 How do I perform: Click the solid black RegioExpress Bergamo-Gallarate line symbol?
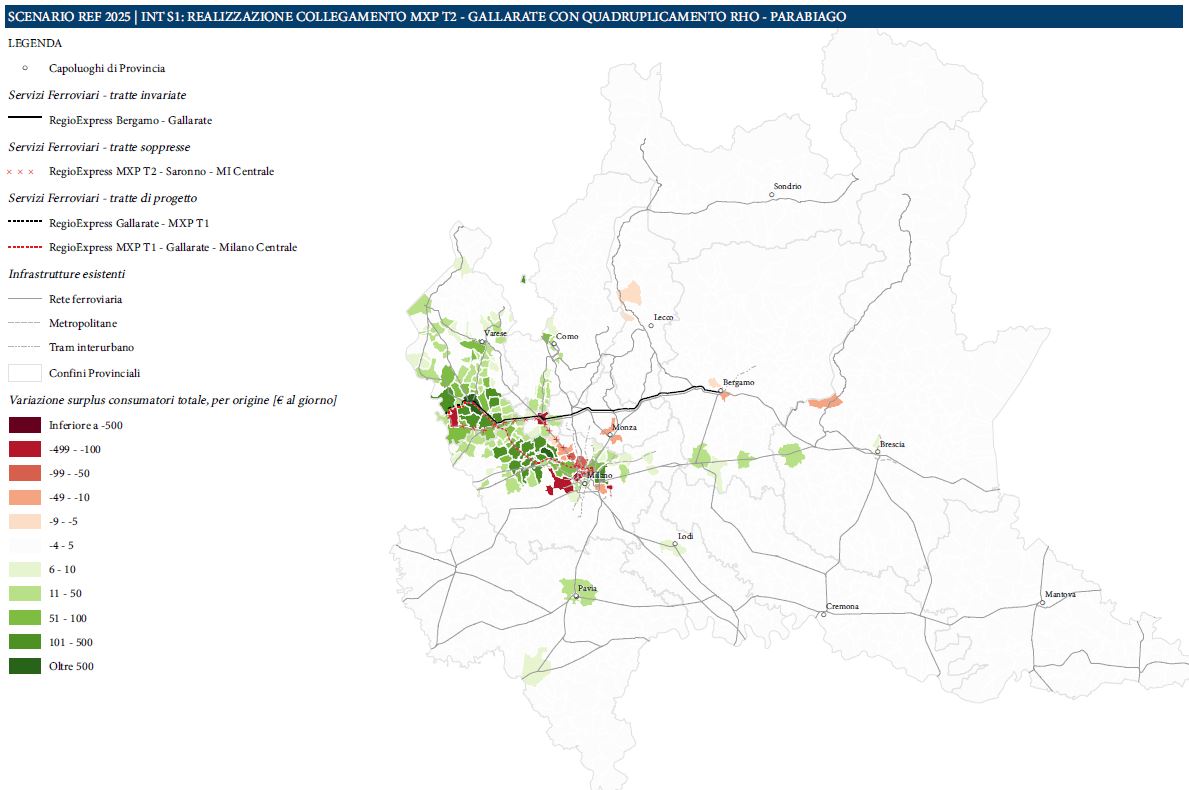[24, 118]
